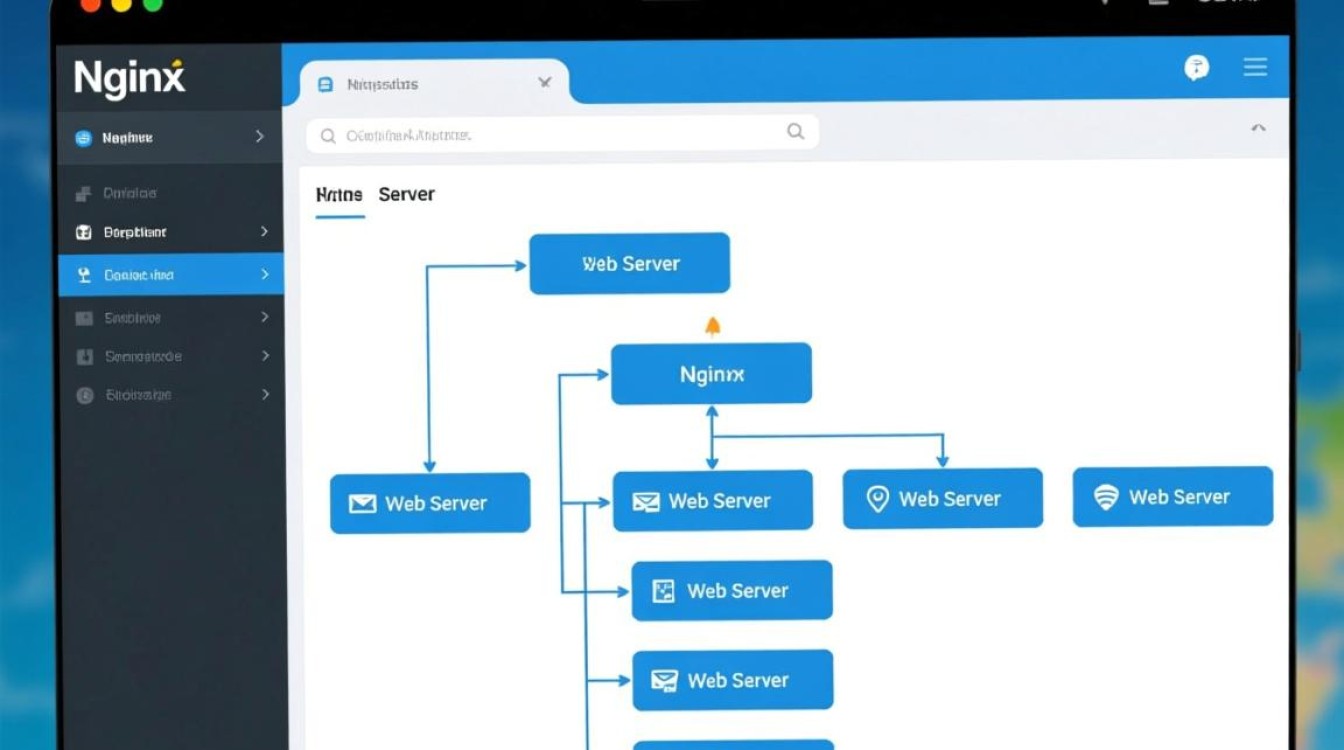Open the hamburger menu in header
1344x750 pixels.
(x=1255, y=67)
